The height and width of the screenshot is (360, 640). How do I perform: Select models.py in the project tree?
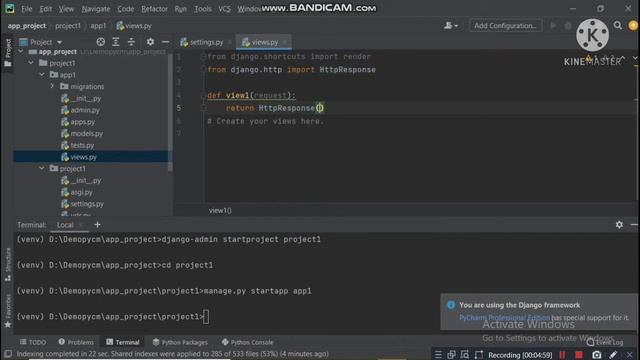[x=87, y=133]
